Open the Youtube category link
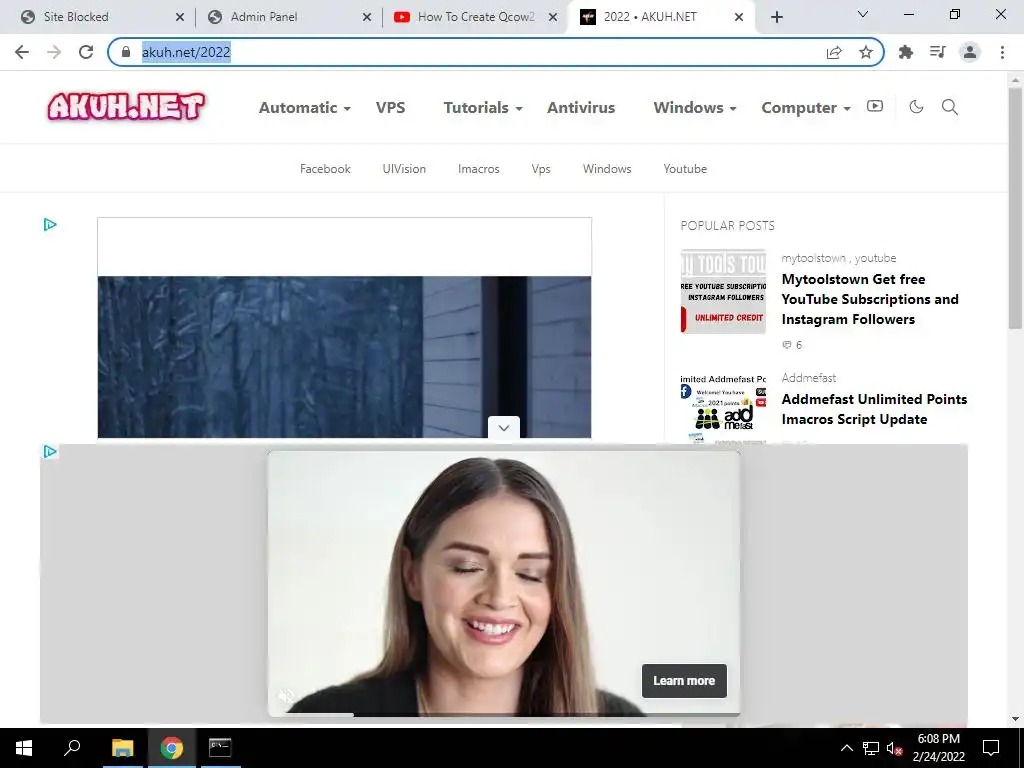This screenshot has height=768, width=1024. [685, 169]
